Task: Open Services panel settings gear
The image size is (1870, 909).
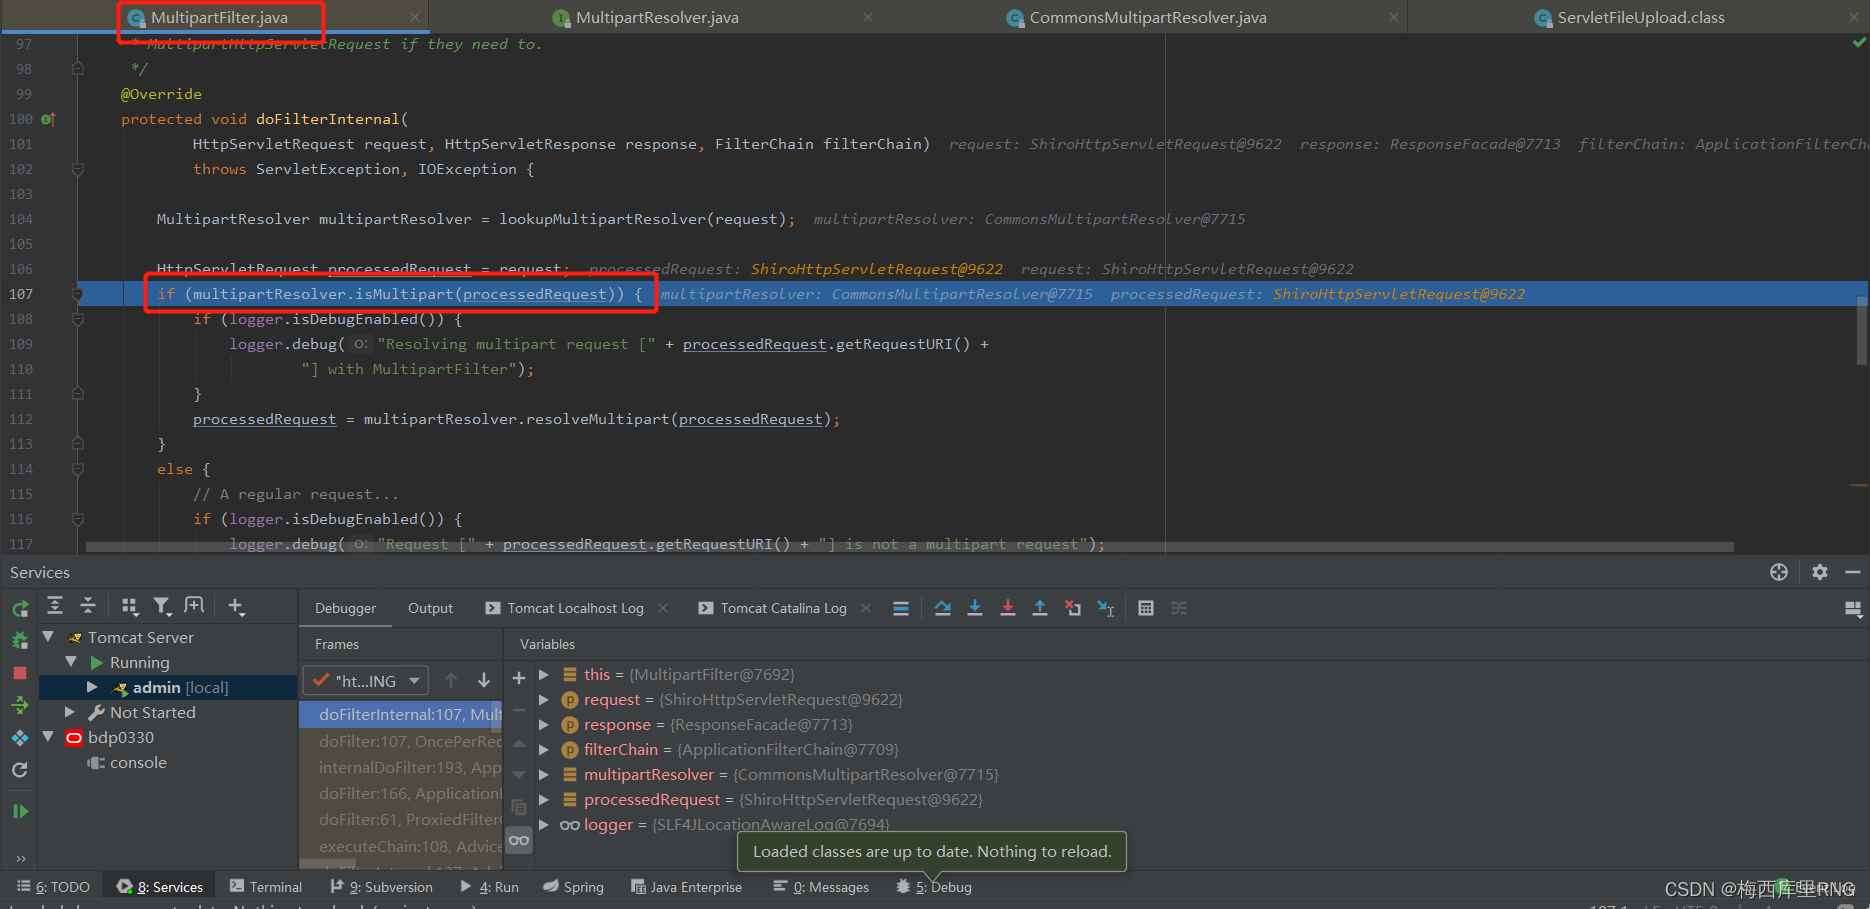Action: coord(1820,572)
